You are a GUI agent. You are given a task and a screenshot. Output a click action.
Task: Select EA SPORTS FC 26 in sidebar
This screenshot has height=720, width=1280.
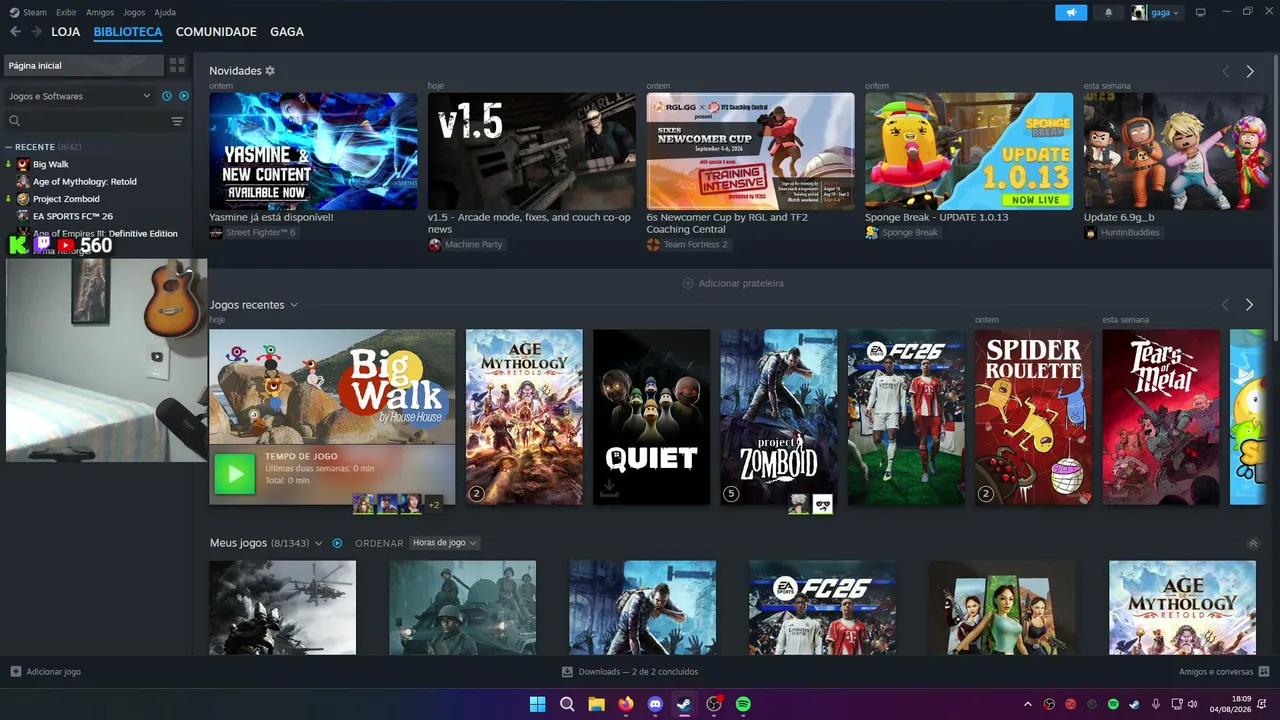pos(73,216)
